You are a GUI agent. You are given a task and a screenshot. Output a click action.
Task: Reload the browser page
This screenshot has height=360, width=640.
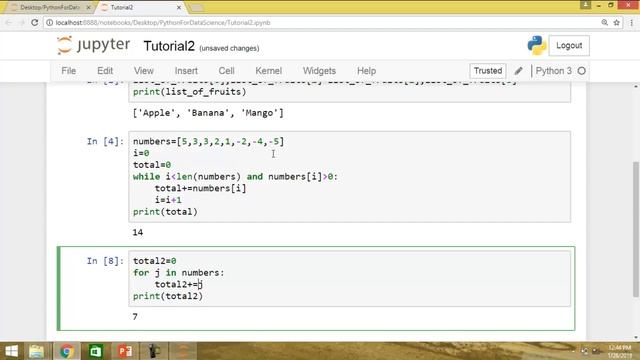coord(35,23)
